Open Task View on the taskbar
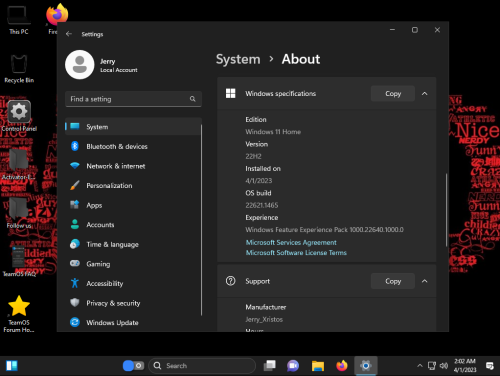500x376 pixels. tap(269, 366)
